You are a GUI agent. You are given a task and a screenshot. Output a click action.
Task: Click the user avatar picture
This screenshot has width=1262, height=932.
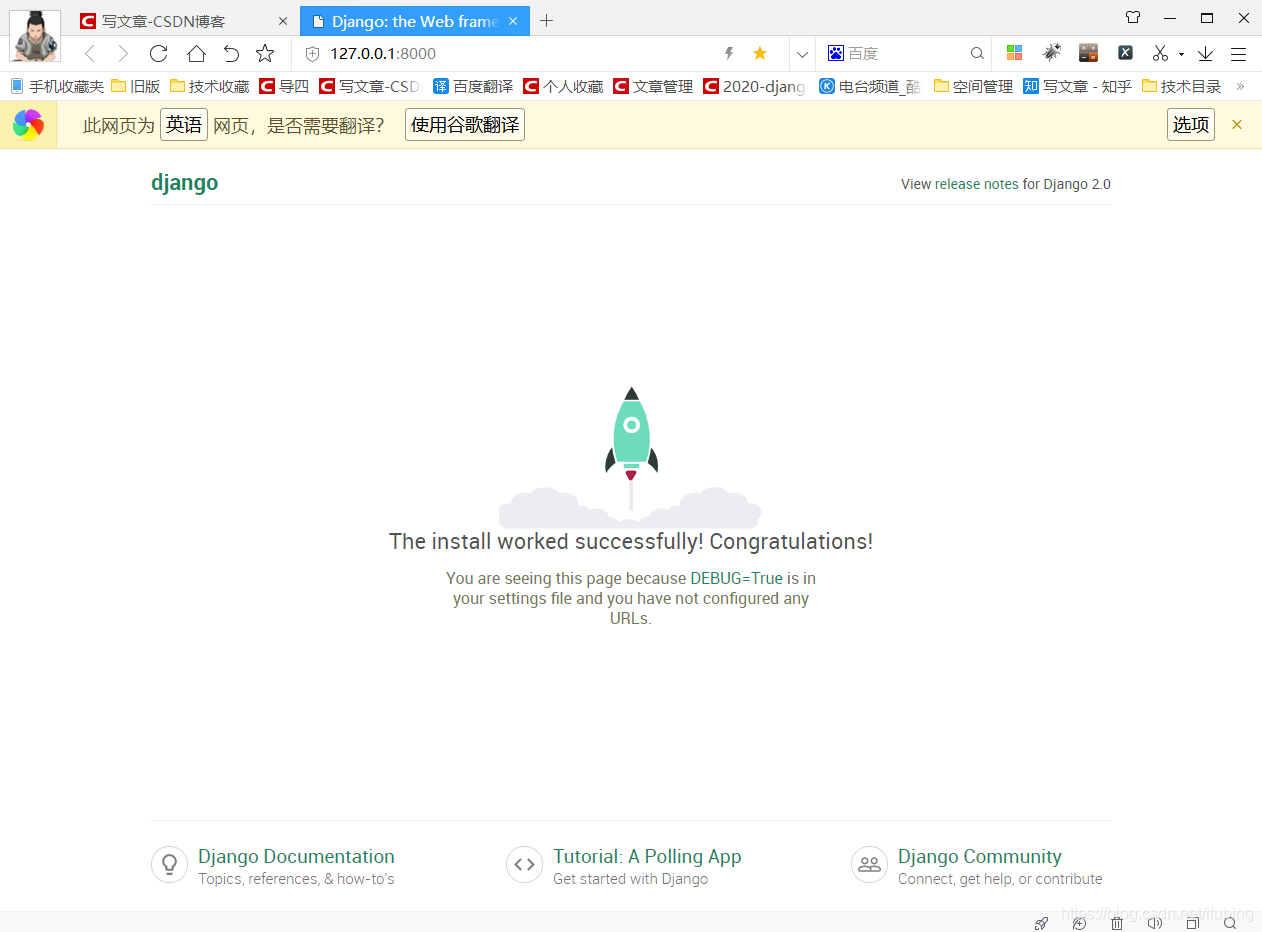pos(35,36)
